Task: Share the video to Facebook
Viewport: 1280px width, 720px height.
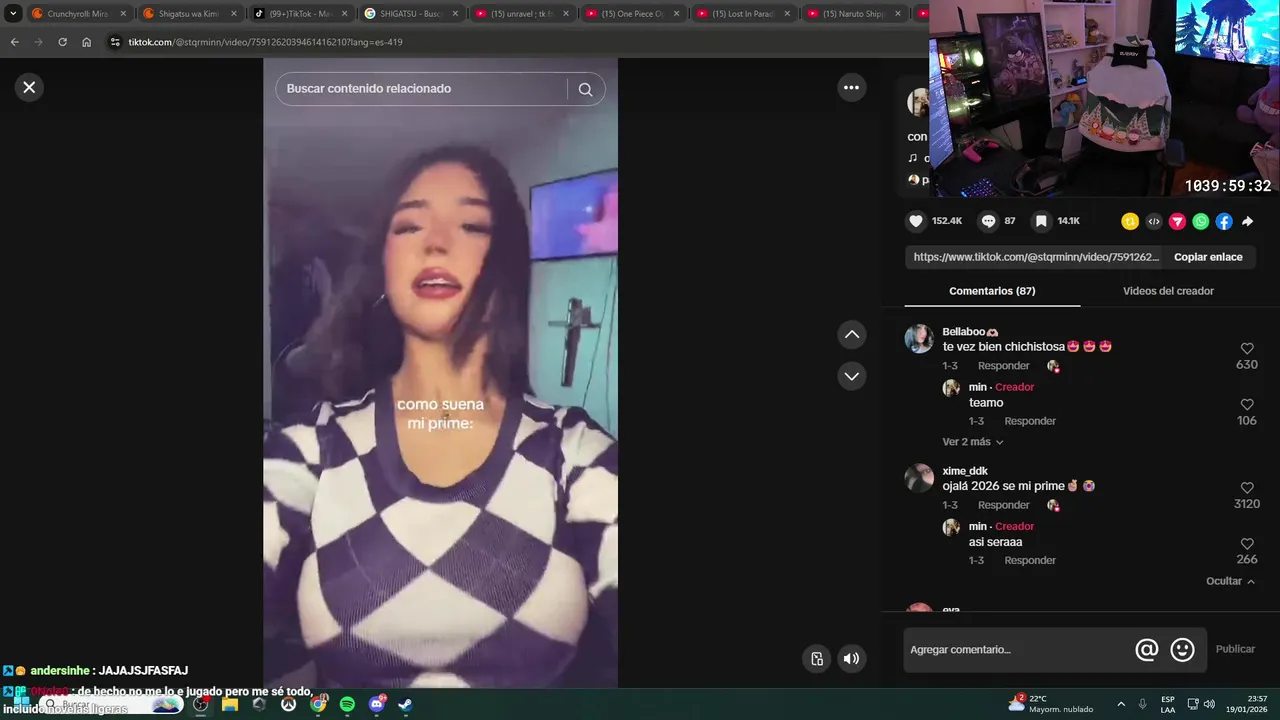Action: [x=1224, y=221]
